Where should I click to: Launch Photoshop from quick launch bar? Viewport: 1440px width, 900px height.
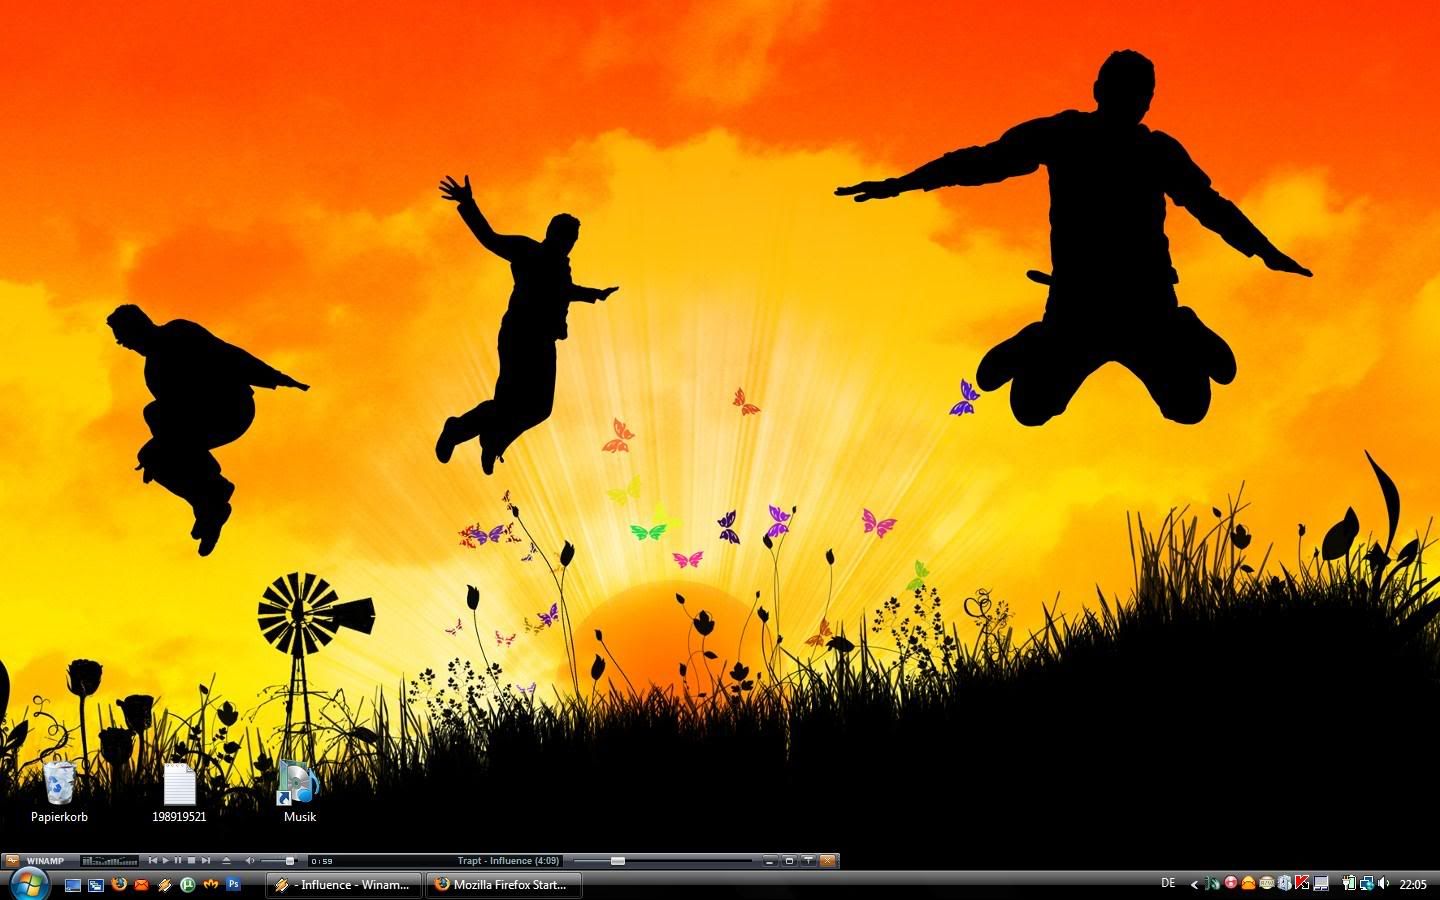(234, 884)
